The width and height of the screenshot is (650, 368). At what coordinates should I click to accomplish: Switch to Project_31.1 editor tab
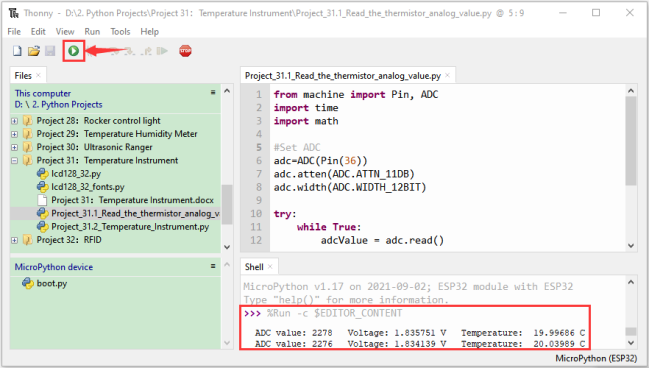coord(342,76)
